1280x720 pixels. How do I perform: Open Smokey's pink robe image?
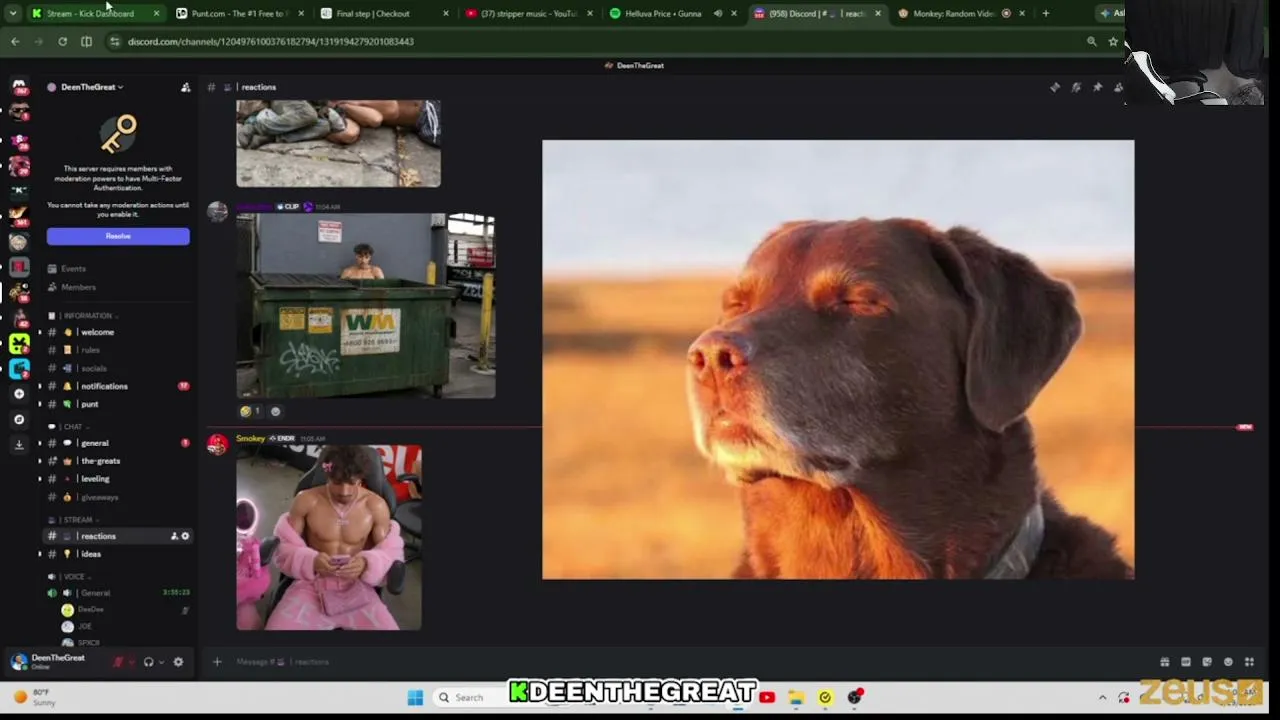(x=329, y=538)
